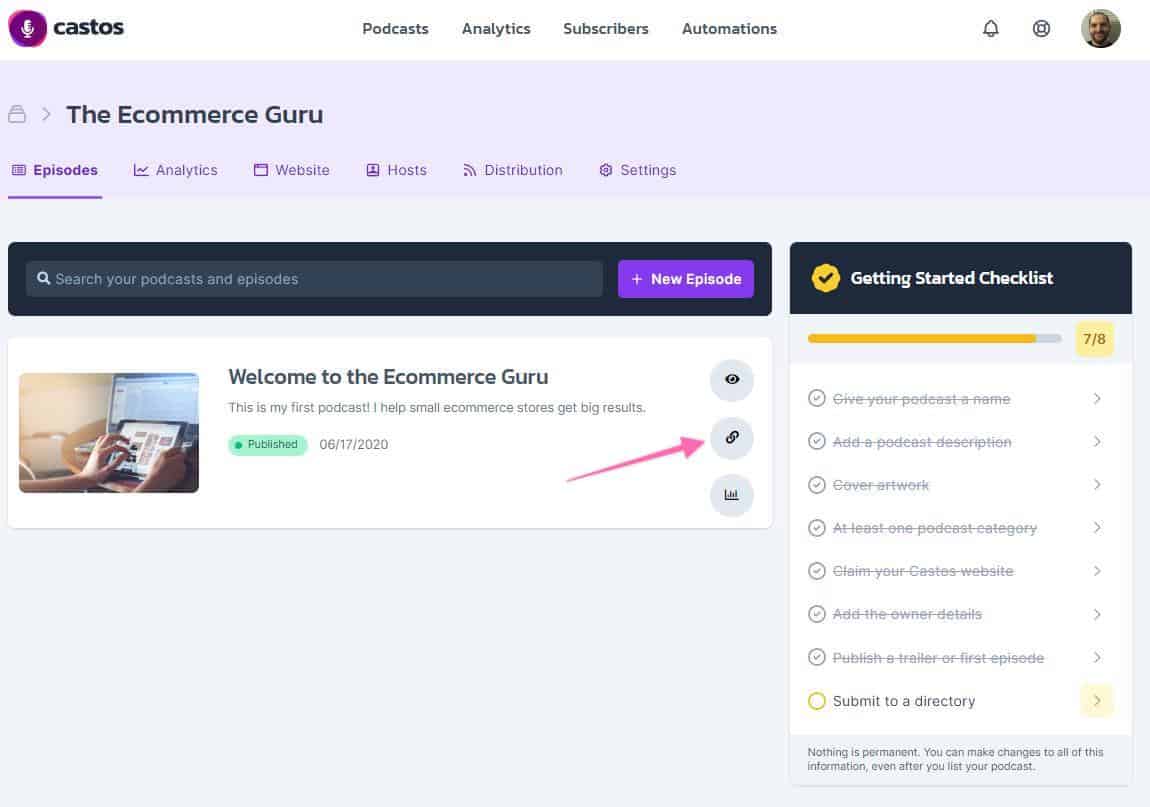Copy episode link via chain icon

(731, 437)
